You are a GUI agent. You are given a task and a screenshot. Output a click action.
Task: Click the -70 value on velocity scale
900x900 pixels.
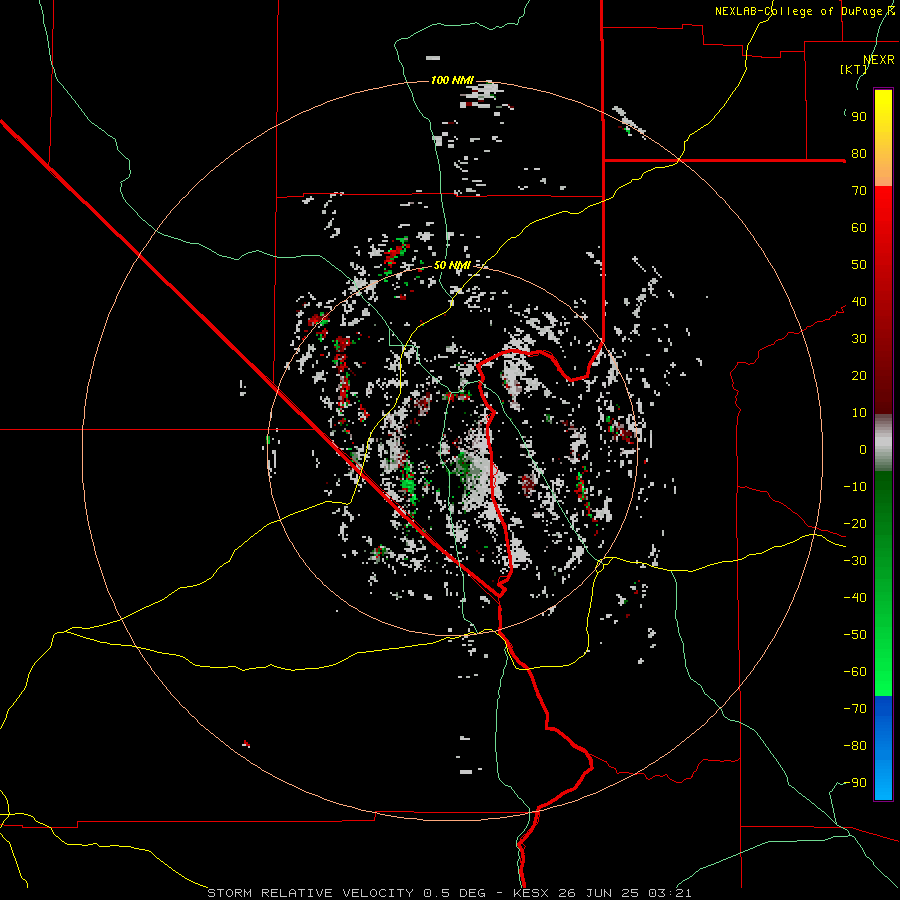pyautogui.click(x=855, y=709)
